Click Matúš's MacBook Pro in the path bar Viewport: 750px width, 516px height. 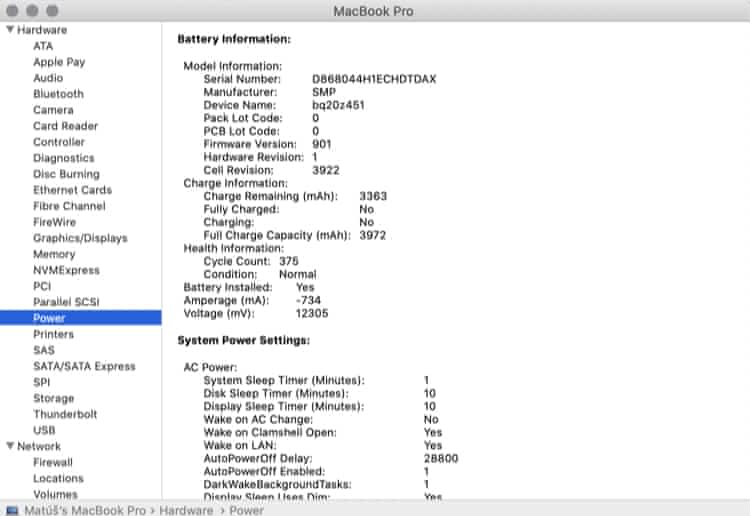85,510
